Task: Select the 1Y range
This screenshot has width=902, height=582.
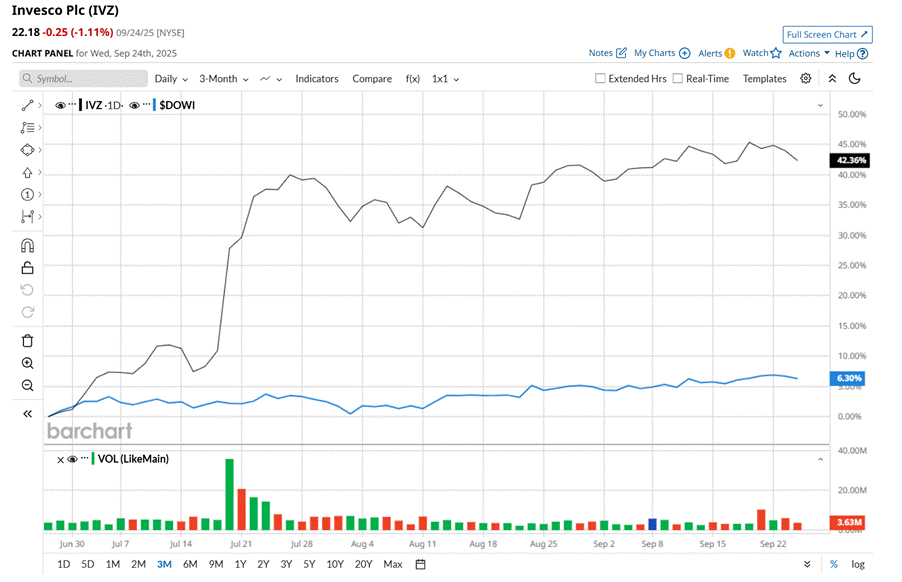Action: (x=240, y=565)
